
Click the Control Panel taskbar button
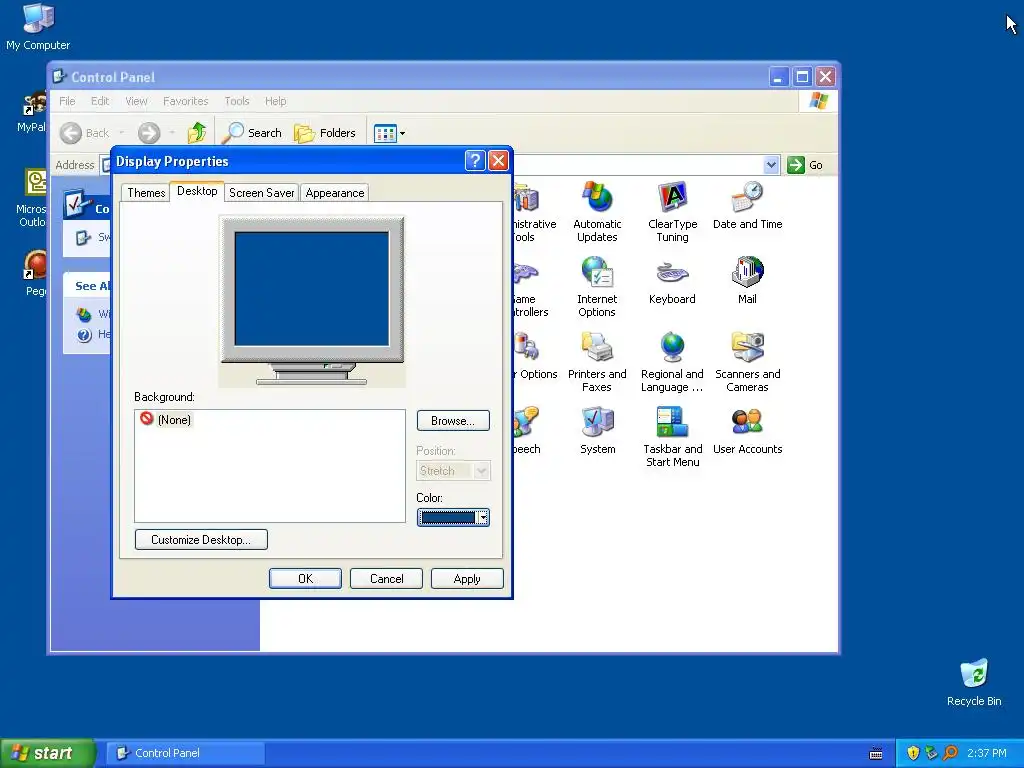coord(185,753)
